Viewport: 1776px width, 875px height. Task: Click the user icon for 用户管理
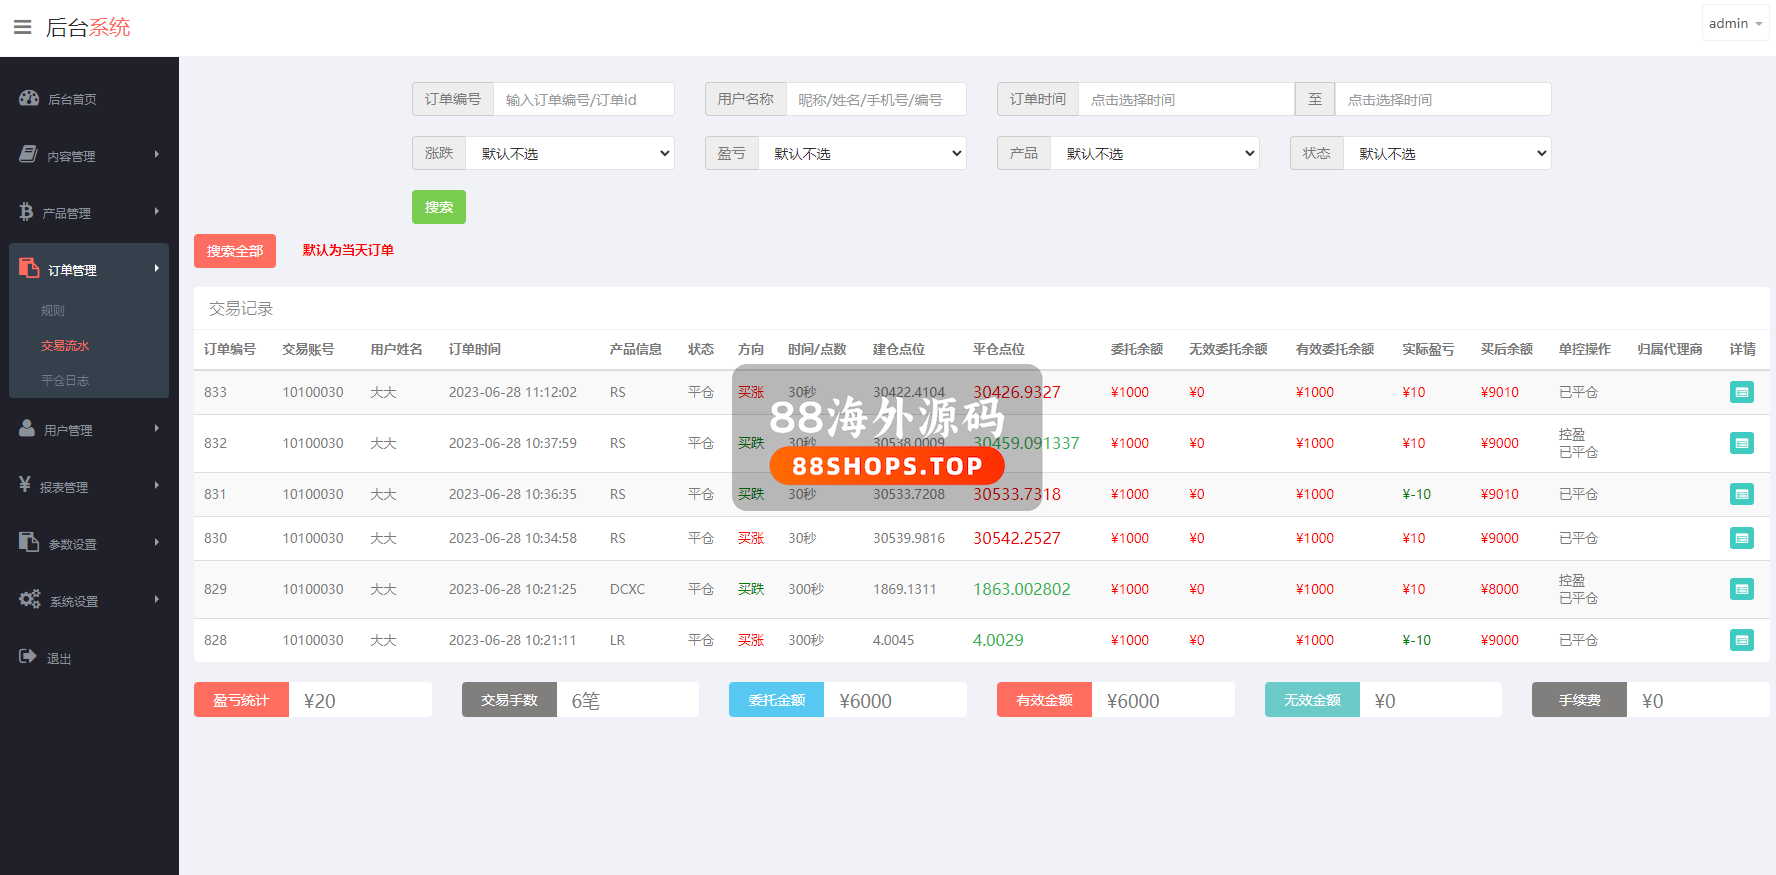click(27, 428)
